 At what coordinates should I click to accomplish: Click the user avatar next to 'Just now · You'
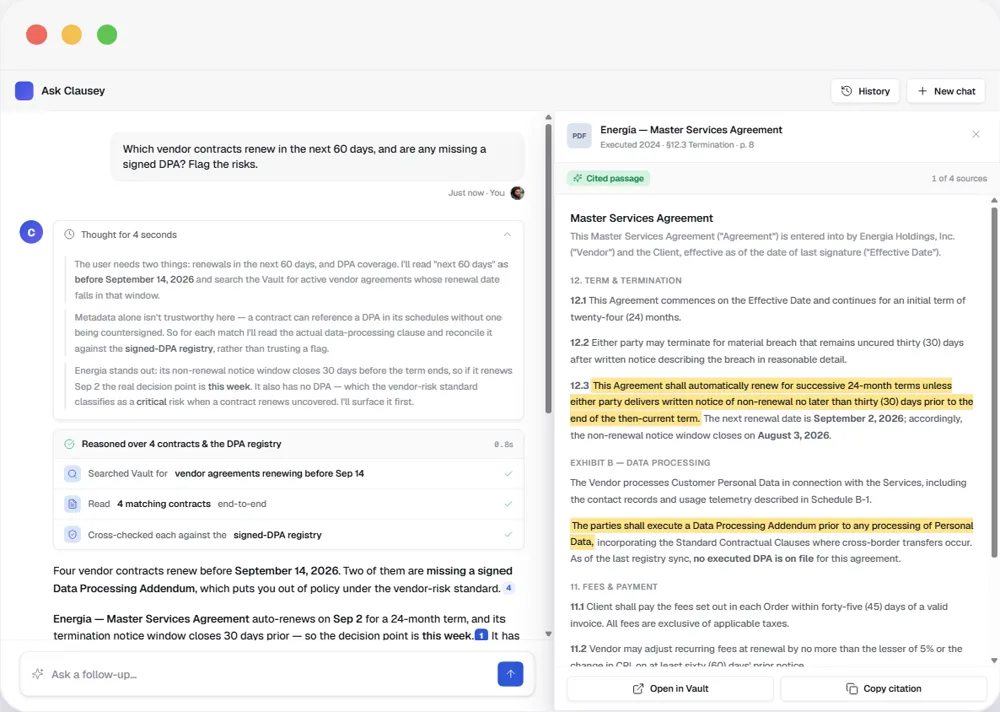[x=517, y=193]
